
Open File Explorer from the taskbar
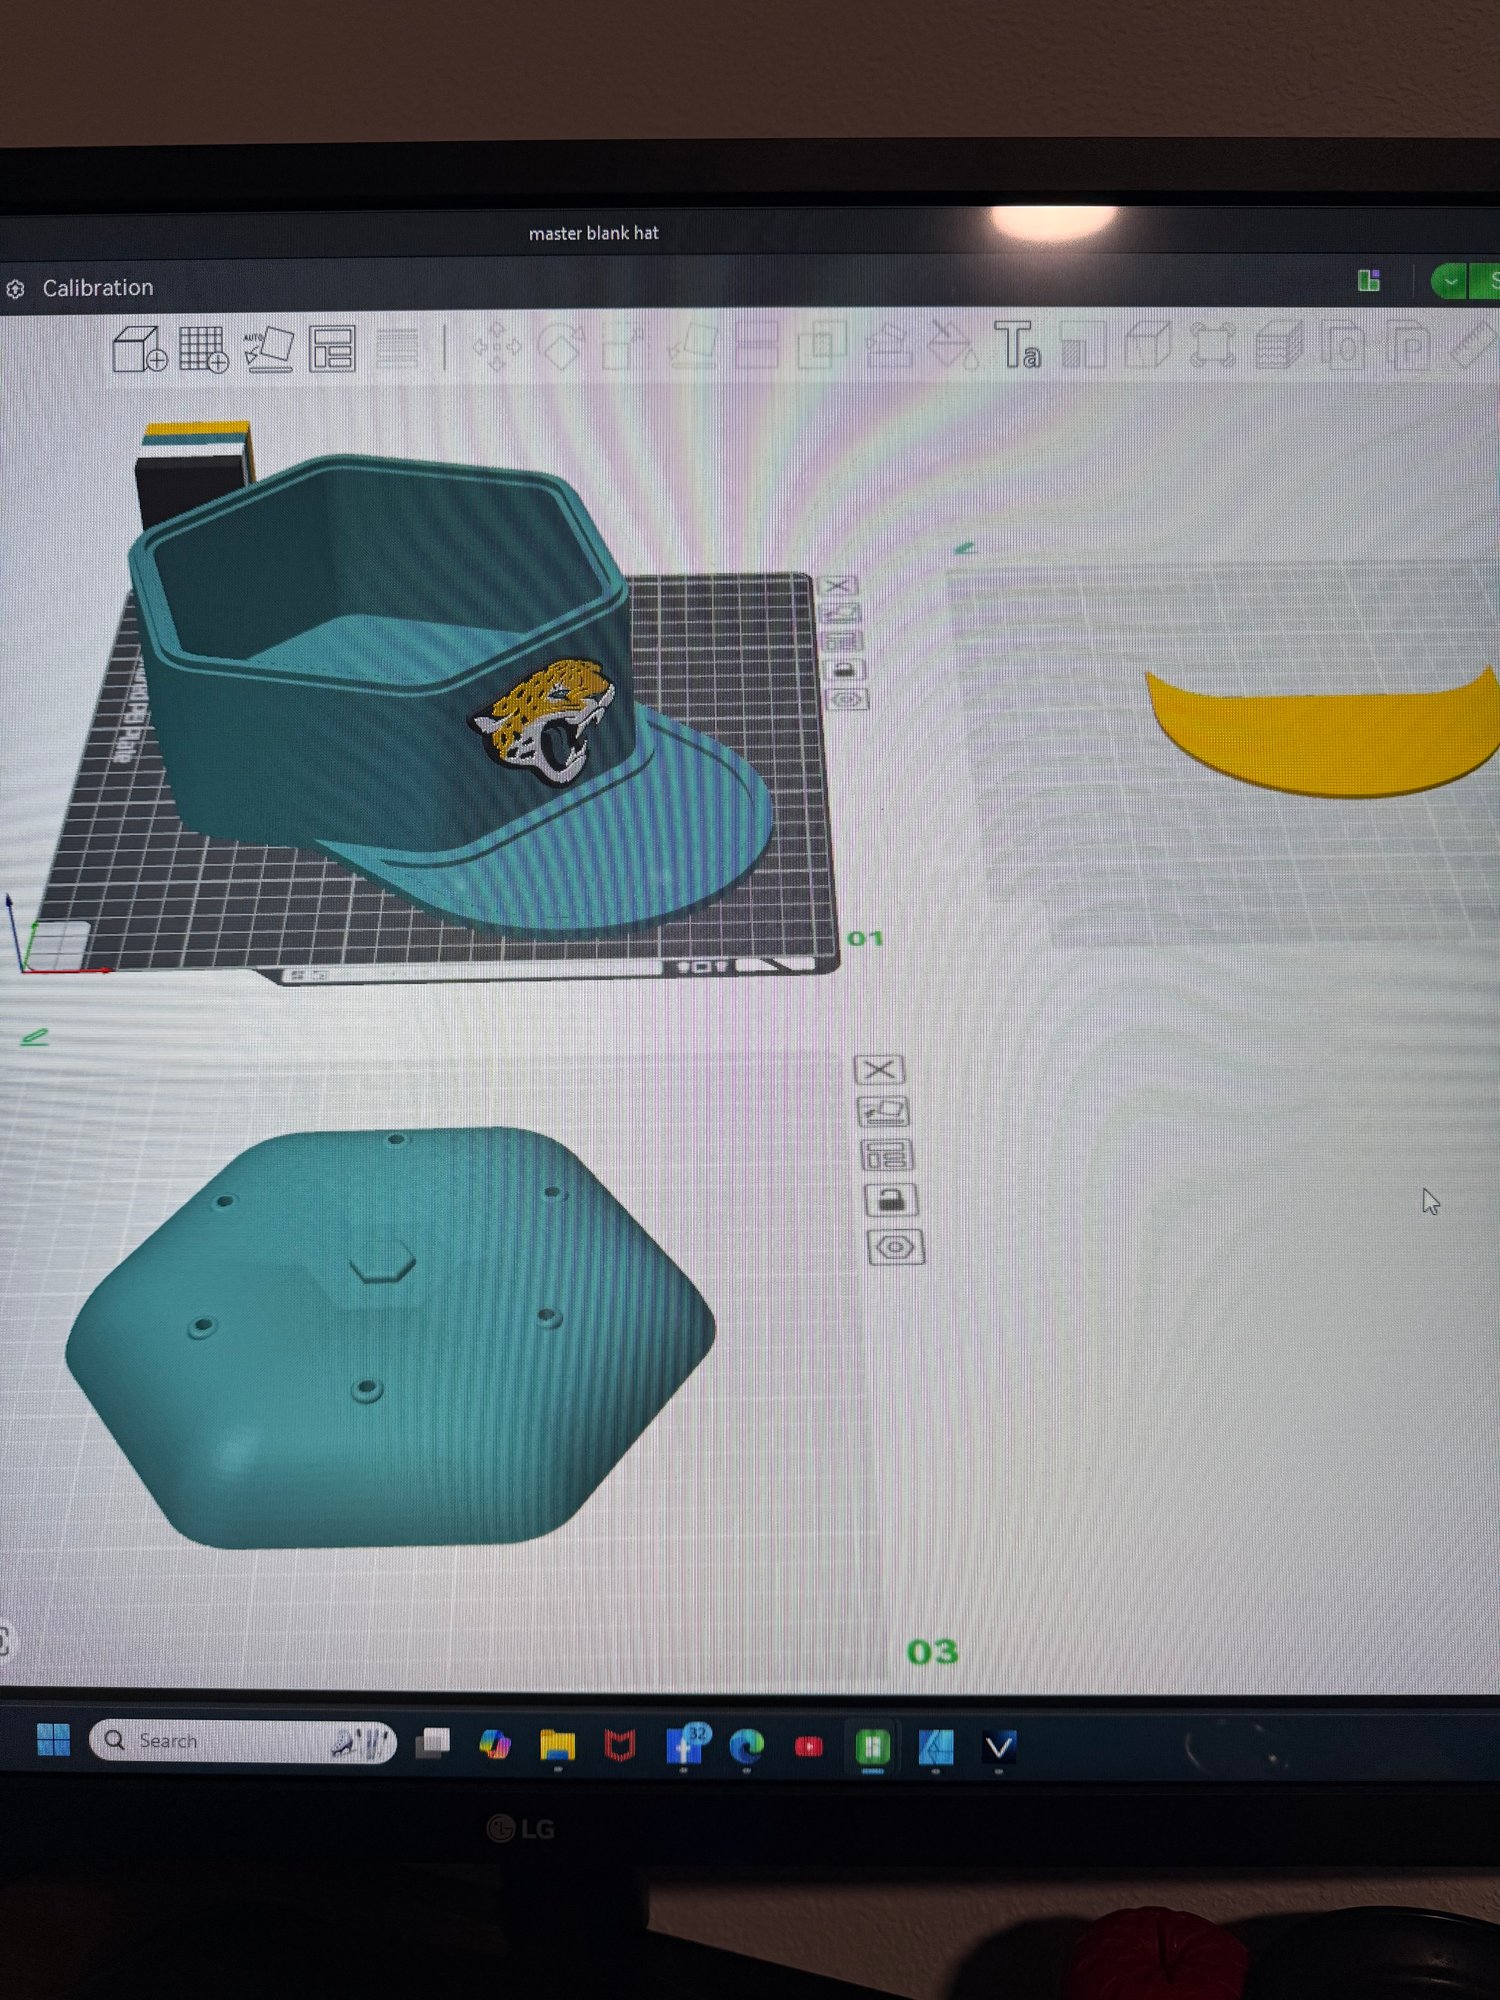557,1745
